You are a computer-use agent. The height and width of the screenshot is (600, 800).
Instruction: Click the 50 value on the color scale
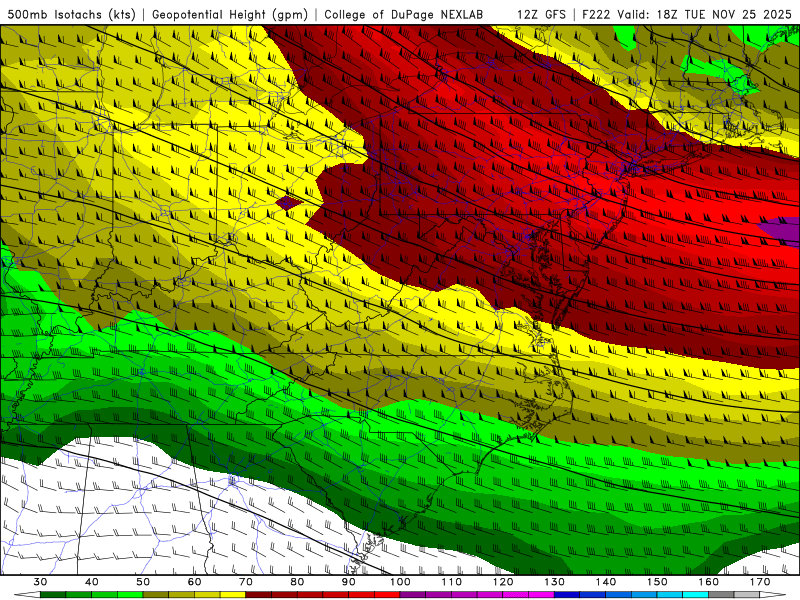[x=143, y=582]
